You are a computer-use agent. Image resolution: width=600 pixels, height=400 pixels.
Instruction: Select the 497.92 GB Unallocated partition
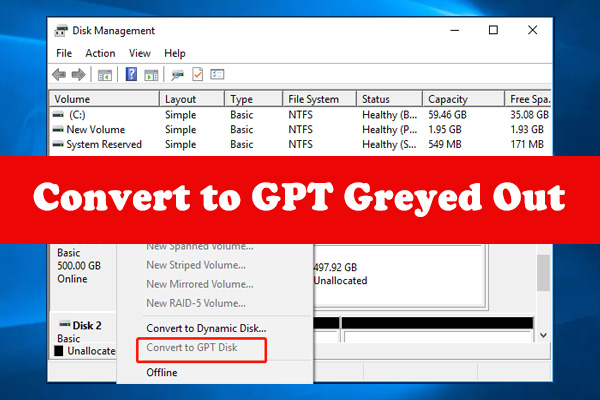398,274
